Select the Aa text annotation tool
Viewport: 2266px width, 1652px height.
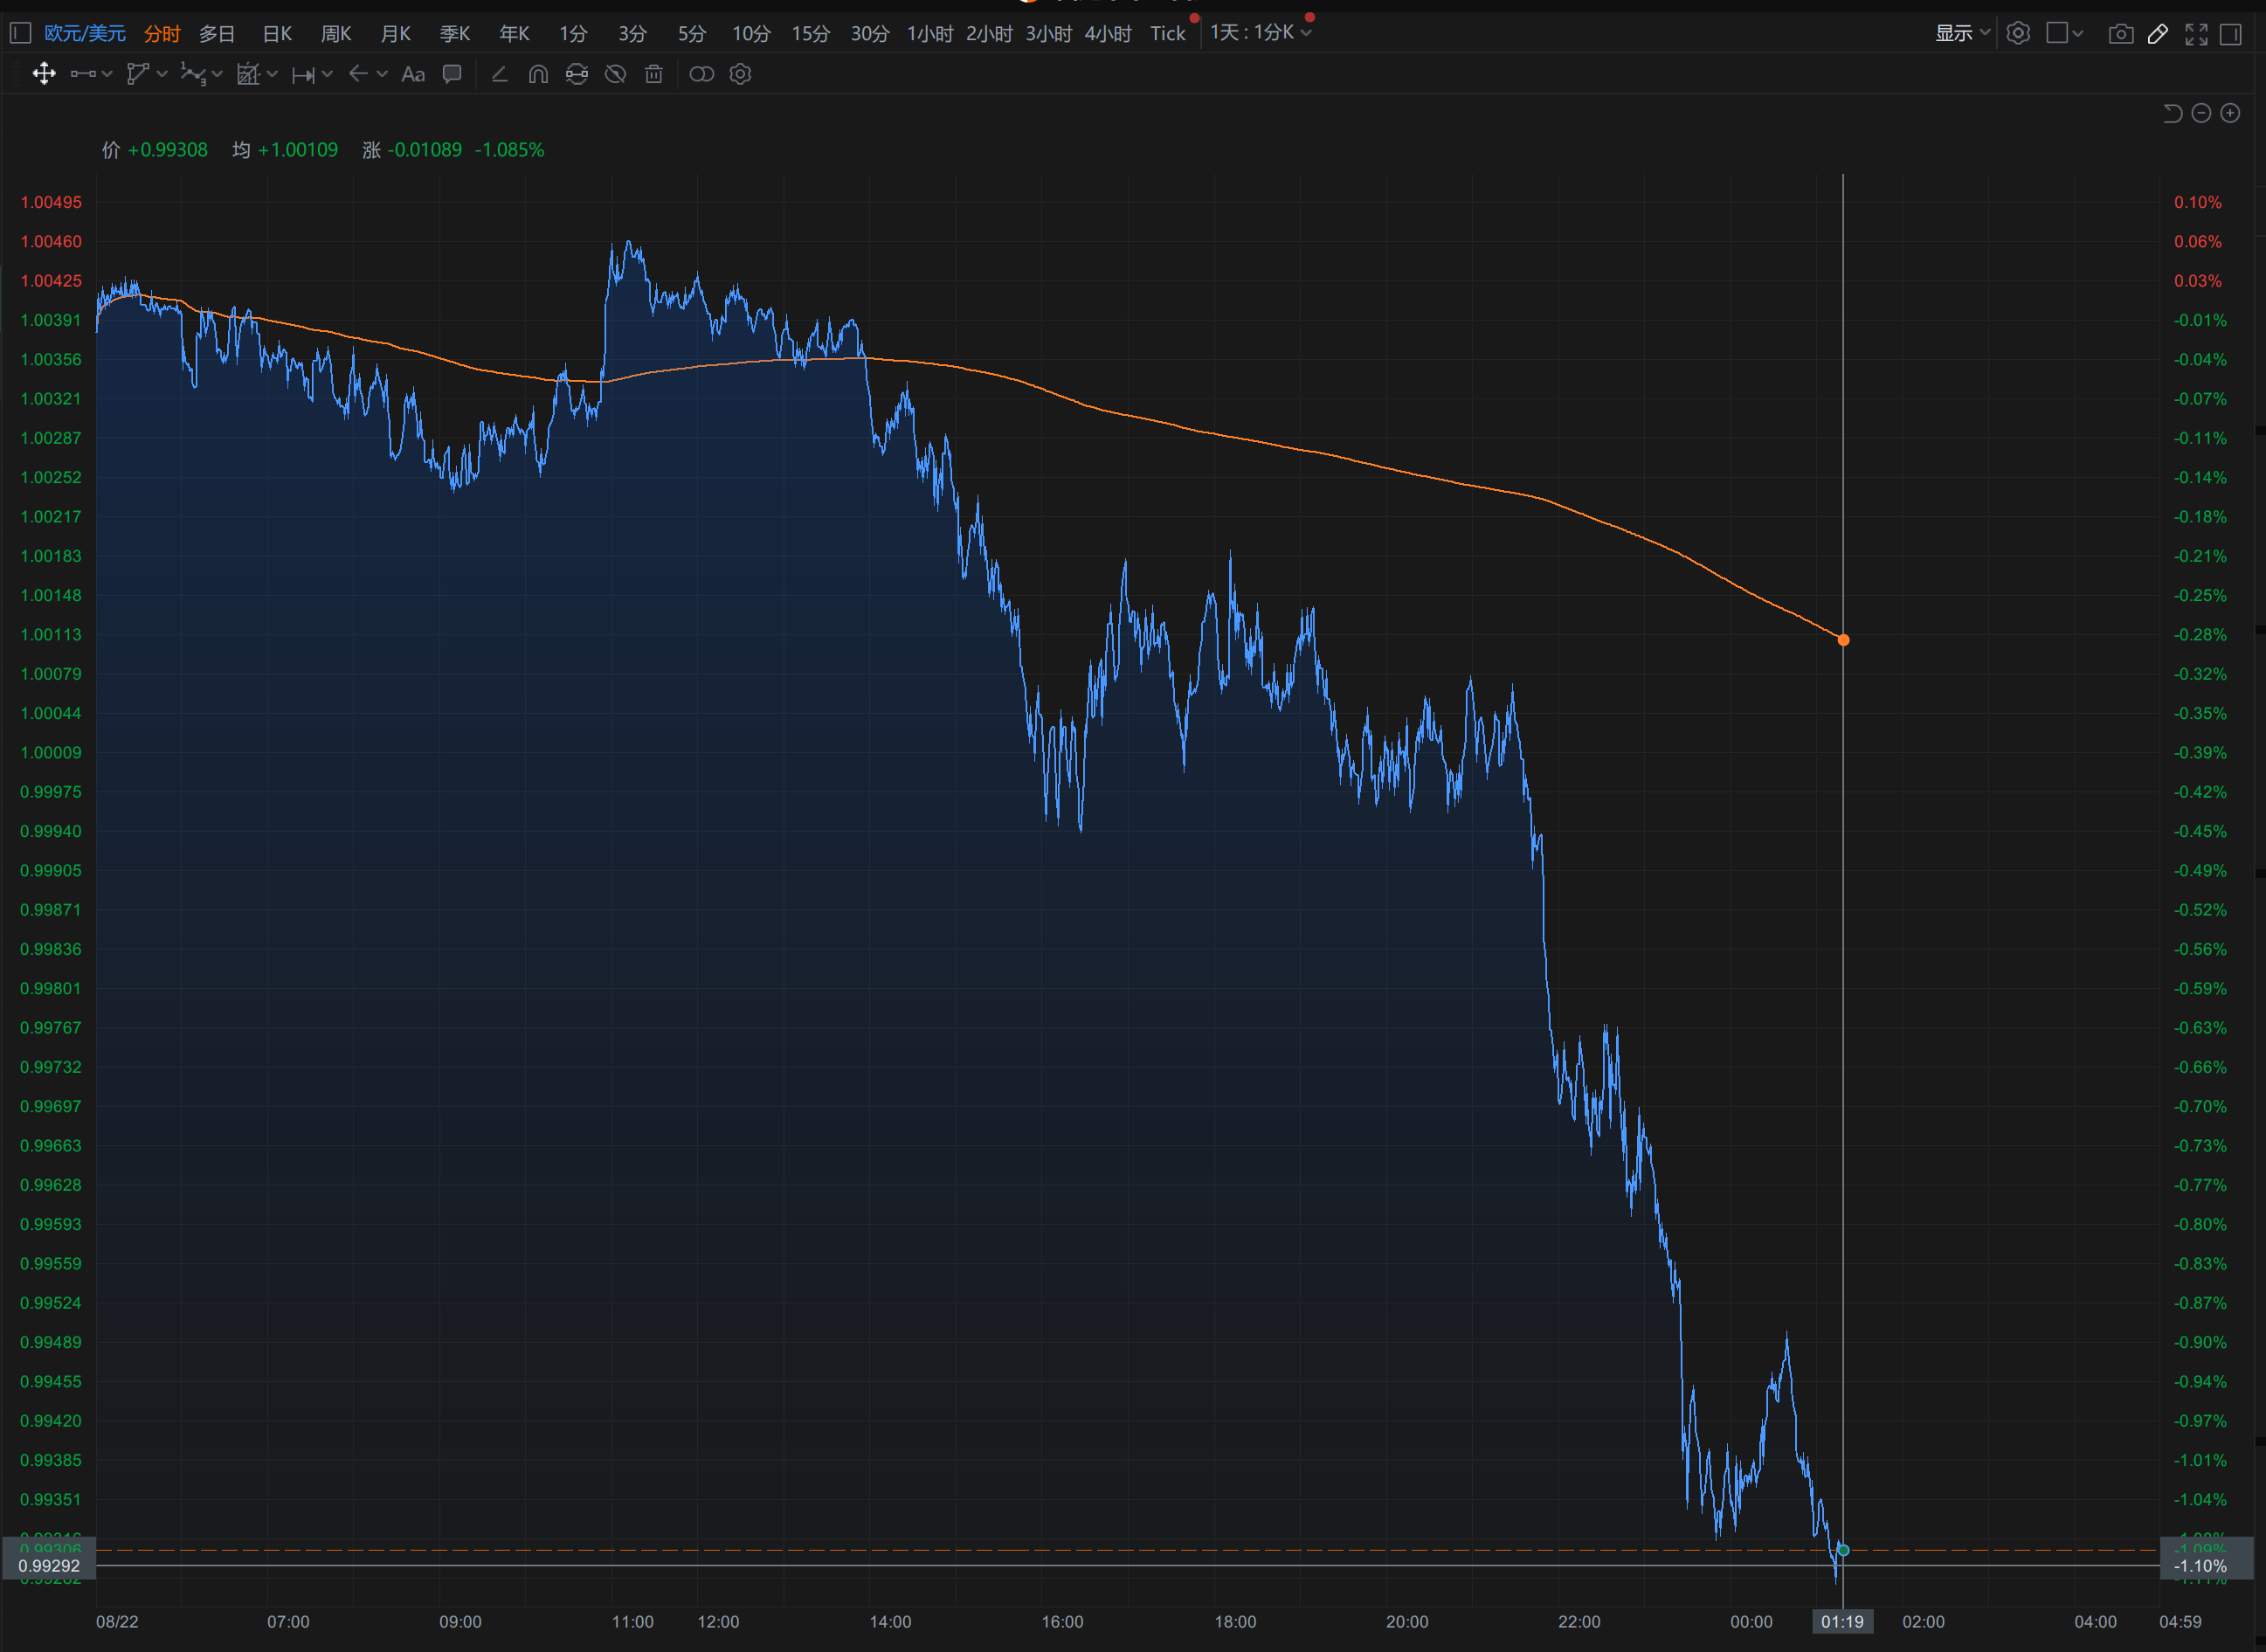[x=413, y=74]
